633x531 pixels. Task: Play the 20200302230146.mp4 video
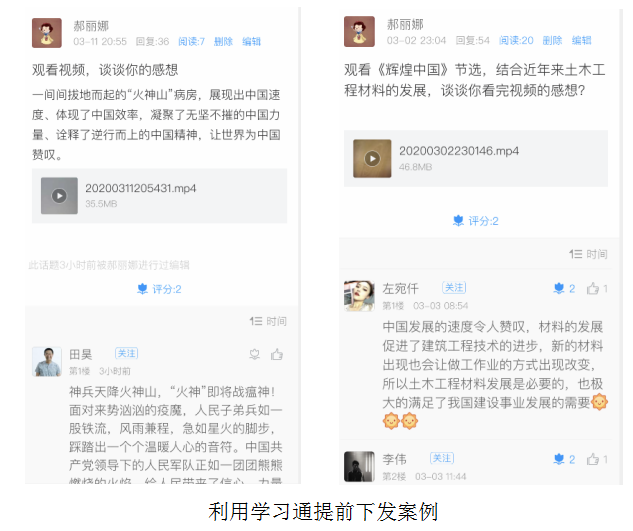click(372, 159)
